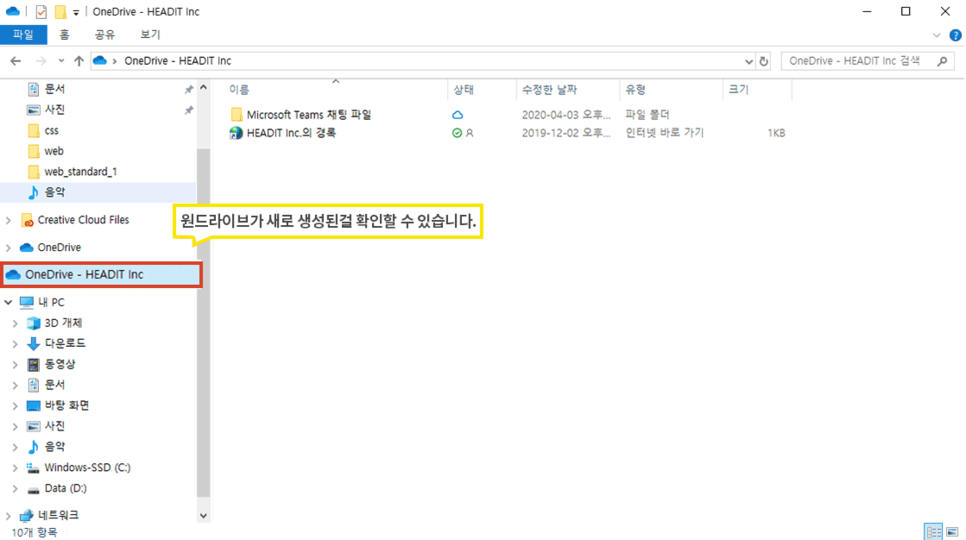The image size is (966, 540).
Task: Switch to the 보기 ribbon tab
Action: pos(150,35)
